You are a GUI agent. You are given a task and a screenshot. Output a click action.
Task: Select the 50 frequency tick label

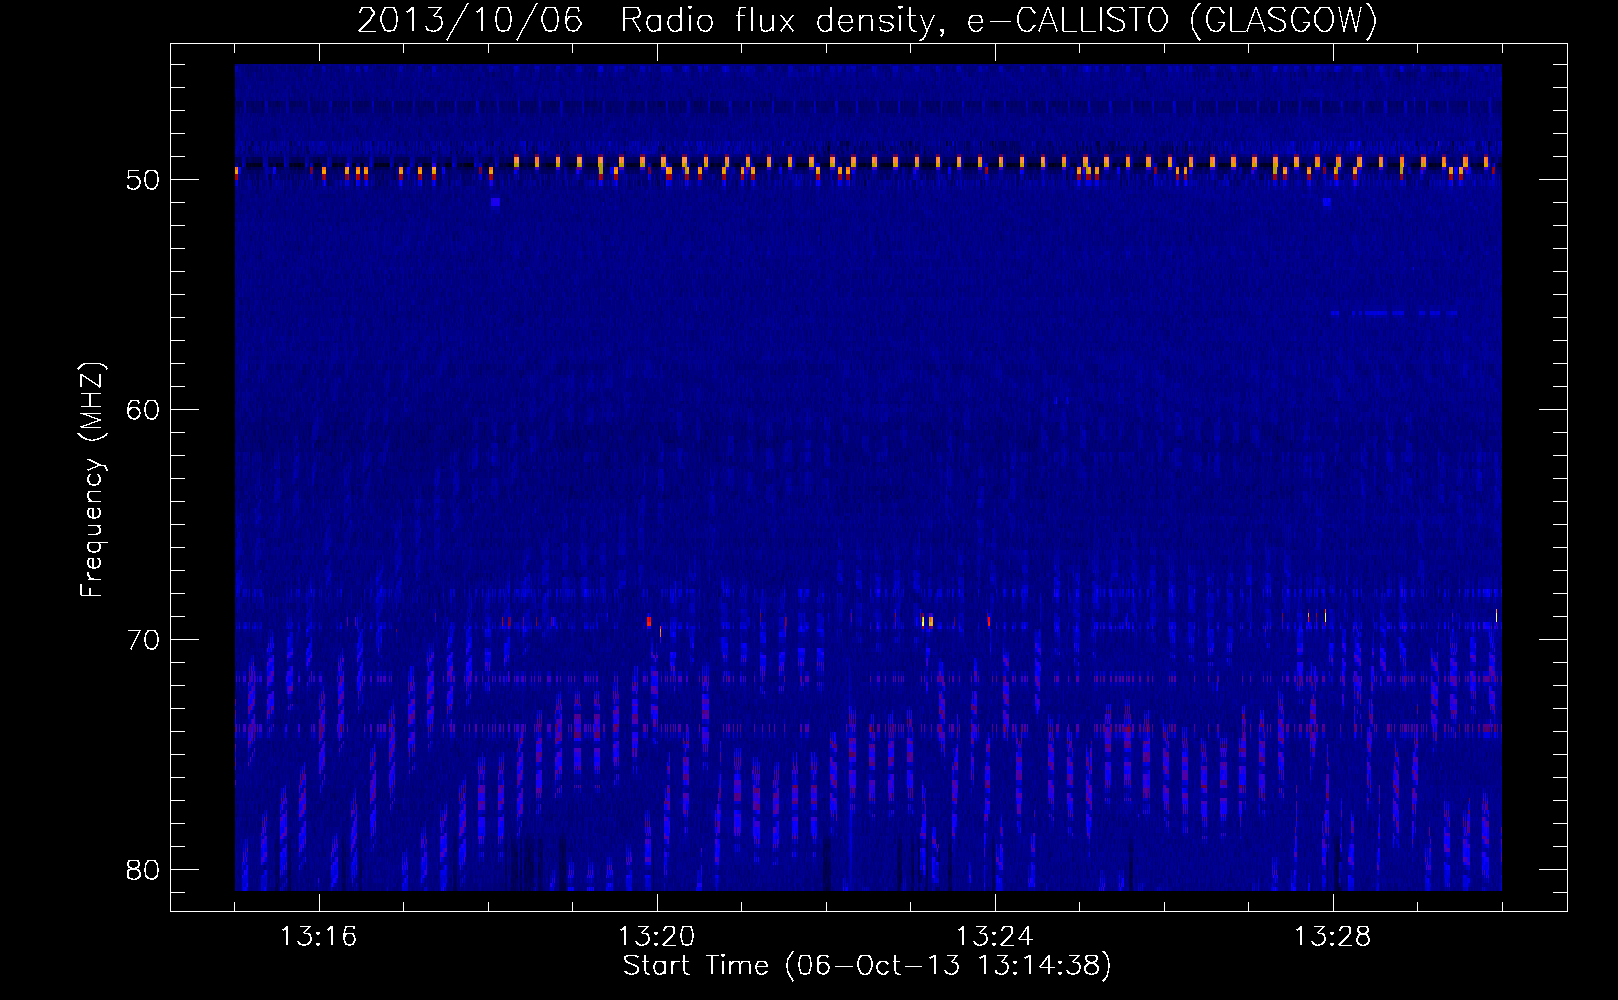tap(144, 180)
